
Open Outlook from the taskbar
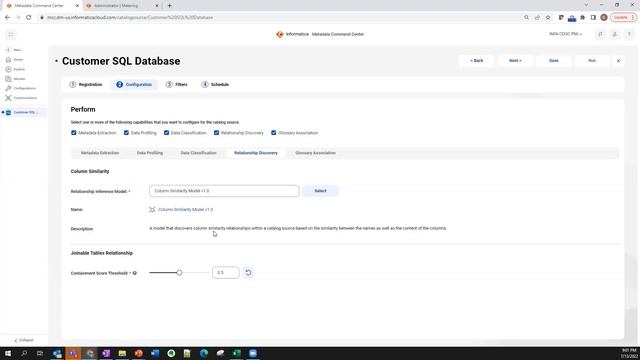pos(57,353)
